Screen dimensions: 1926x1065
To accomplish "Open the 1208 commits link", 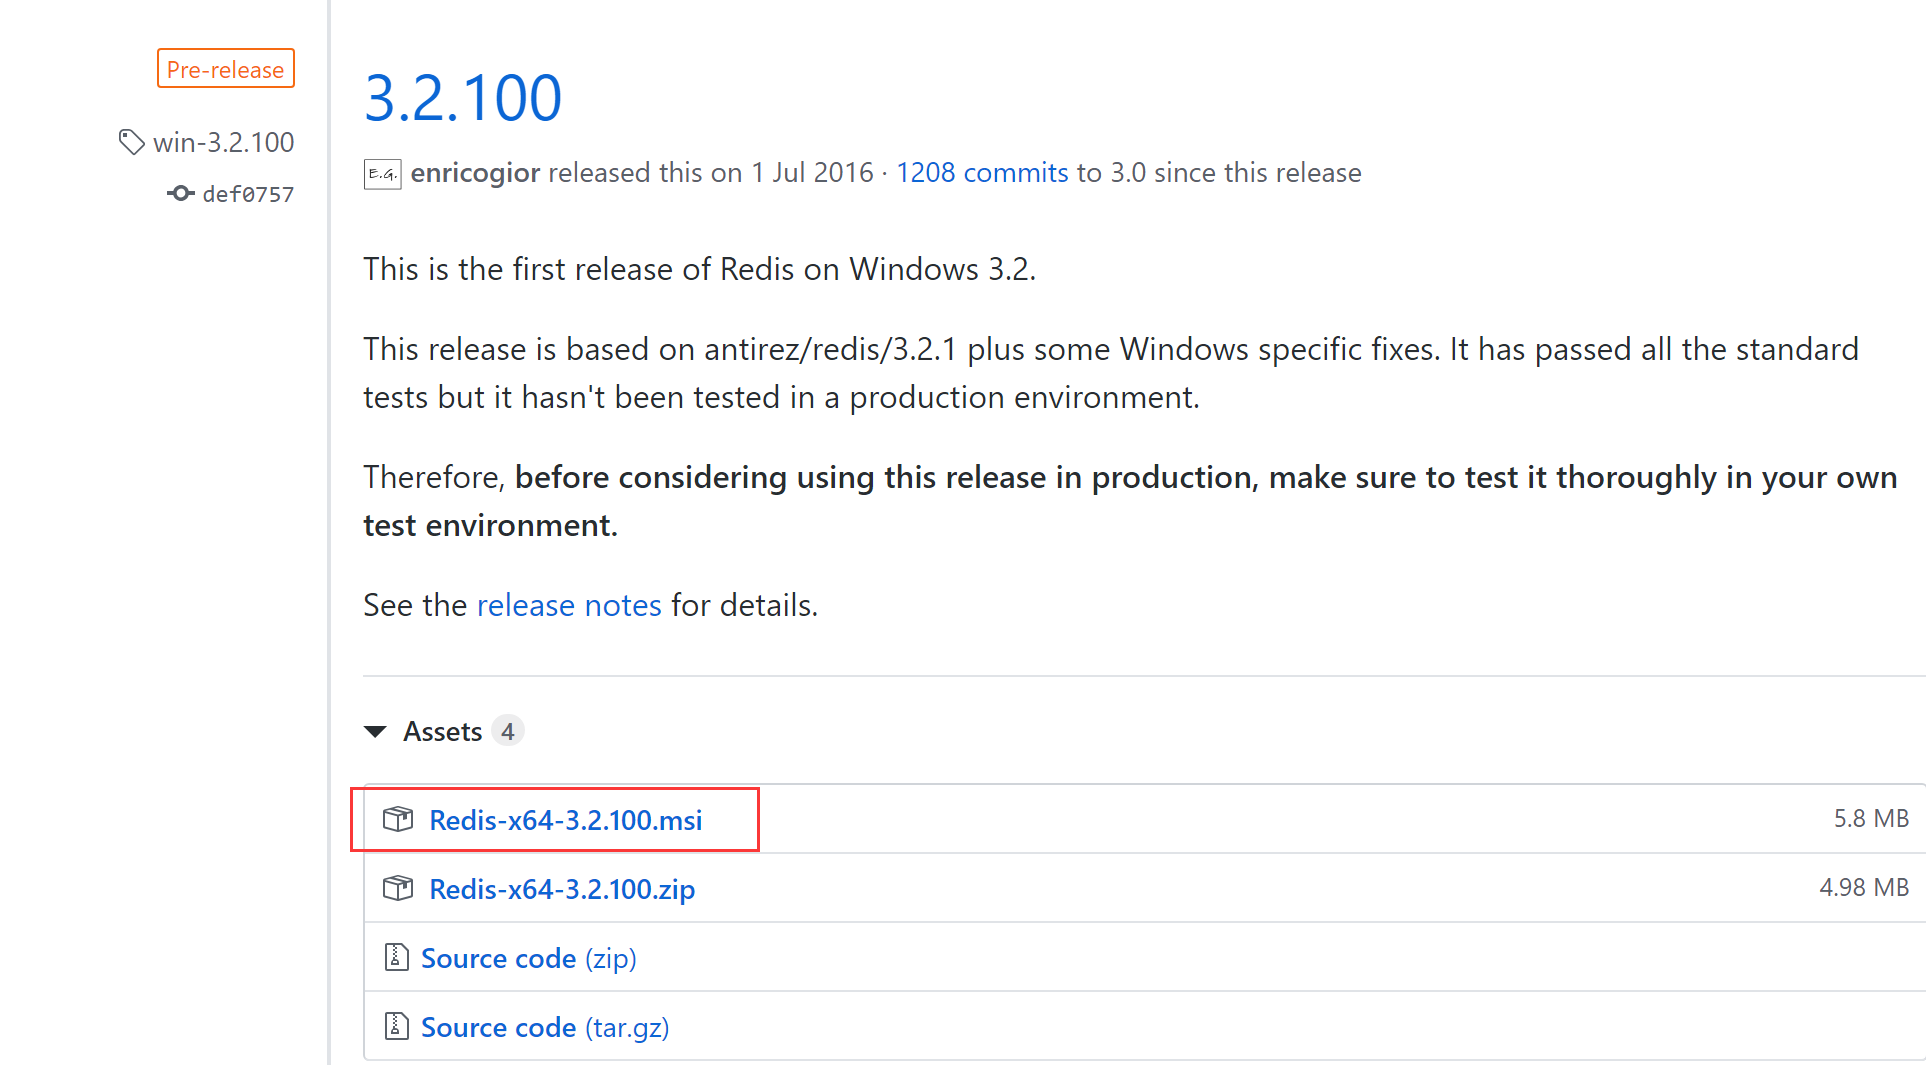I will pos(982,172).
